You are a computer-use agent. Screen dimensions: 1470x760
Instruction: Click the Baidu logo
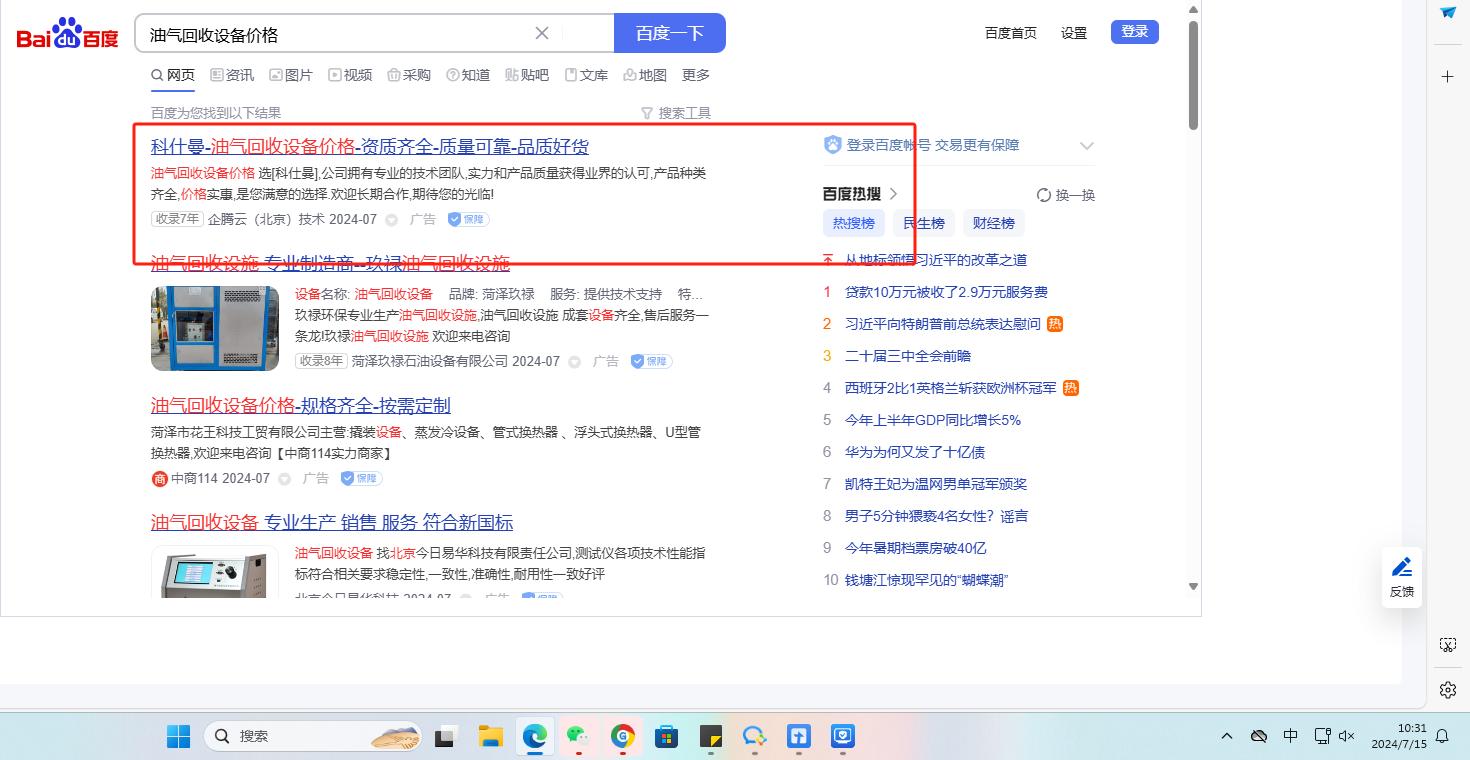tap(67, 34)
